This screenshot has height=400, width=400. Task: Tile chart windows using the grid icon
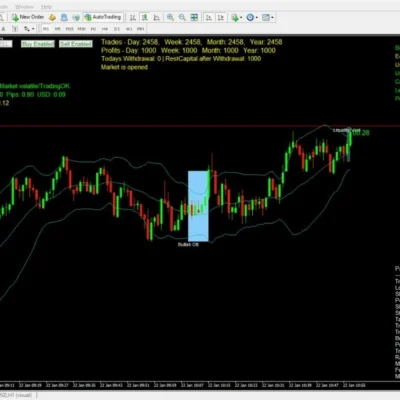tap(194, 17)
